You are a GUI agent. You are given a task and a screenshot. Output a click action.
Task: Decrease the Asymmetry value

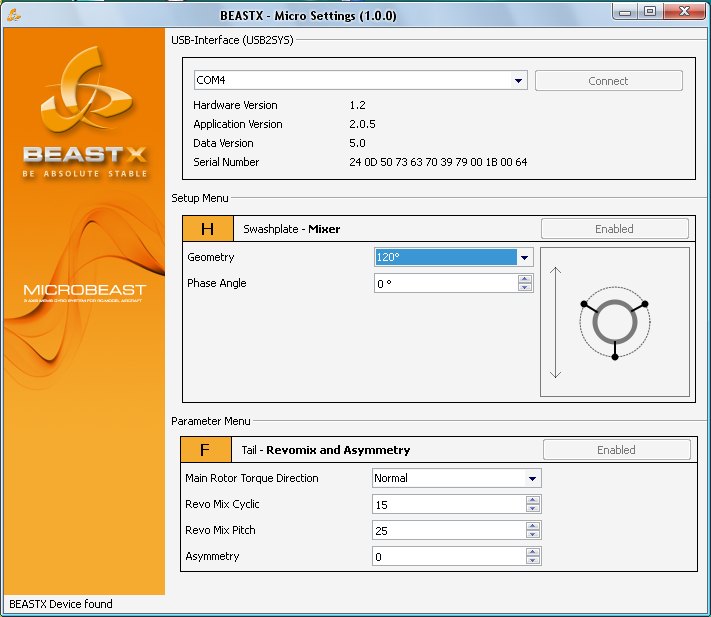(533, 560)
